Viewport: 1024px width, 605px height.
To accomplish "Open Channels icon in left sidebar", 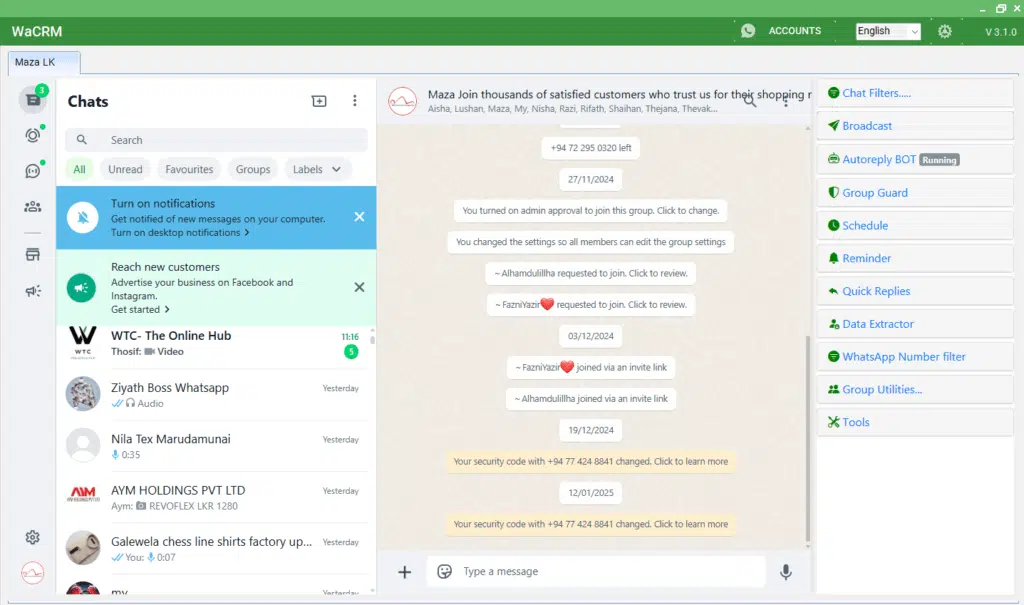I will [32, 171].
